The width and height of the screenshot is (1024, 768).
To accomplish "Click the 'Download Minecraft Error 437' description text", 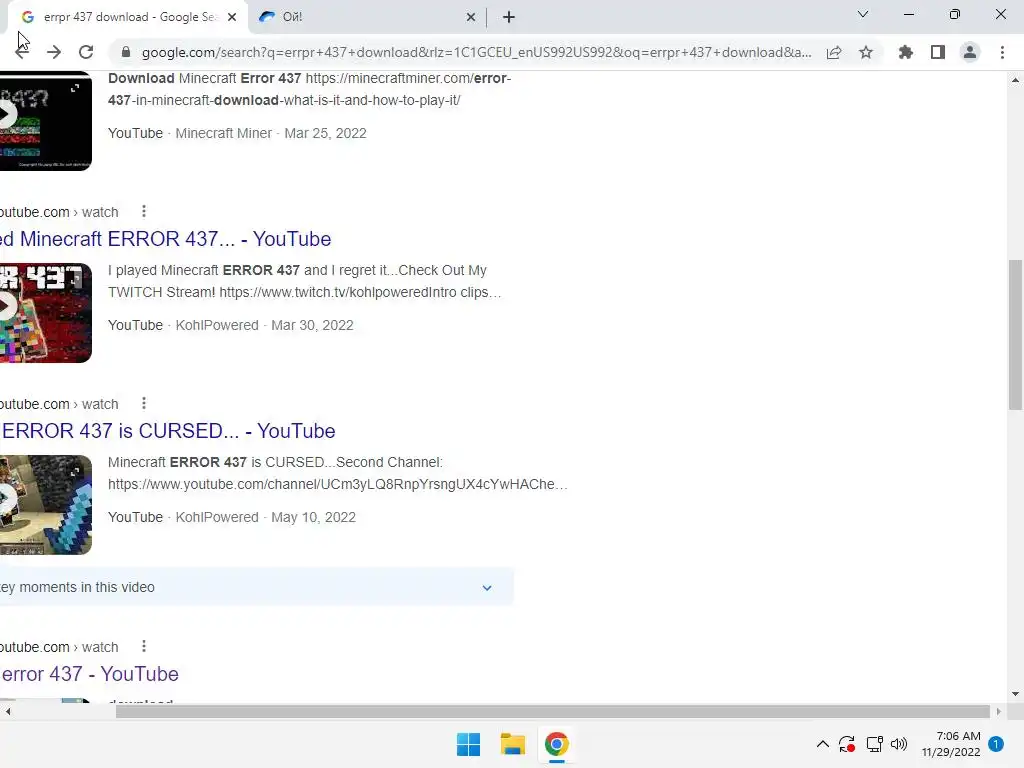I will [x=310, y=89].
